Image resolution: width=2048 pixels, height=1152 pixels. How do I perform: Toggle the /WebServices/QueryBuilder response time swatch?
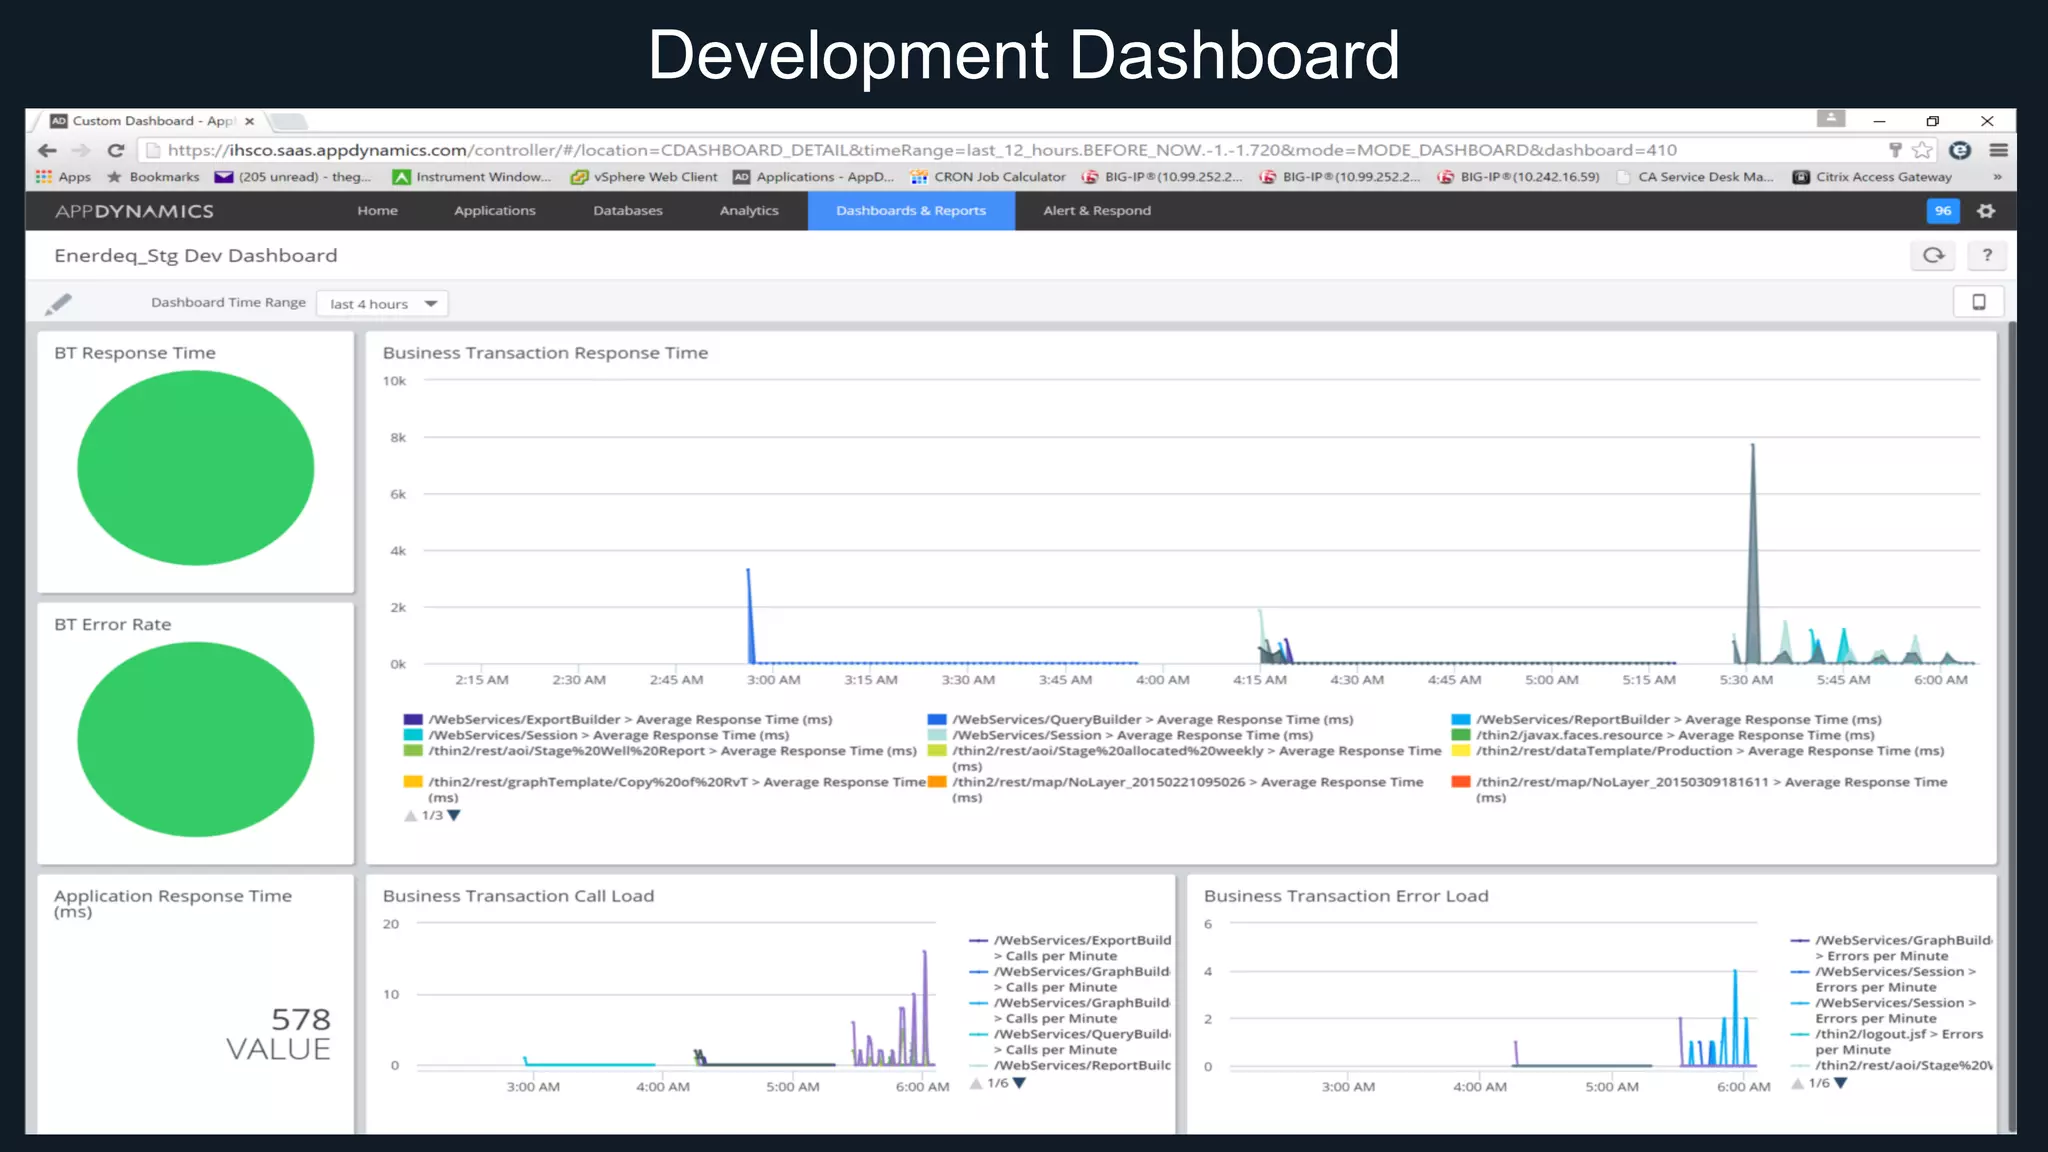click(937, 719)
